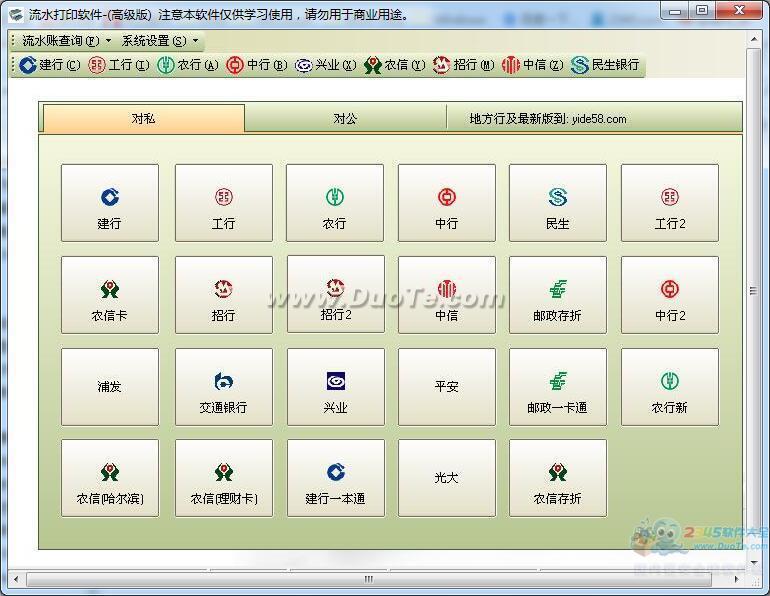Click the 浦发 button

pyautogui.click(x=110, y=387)
